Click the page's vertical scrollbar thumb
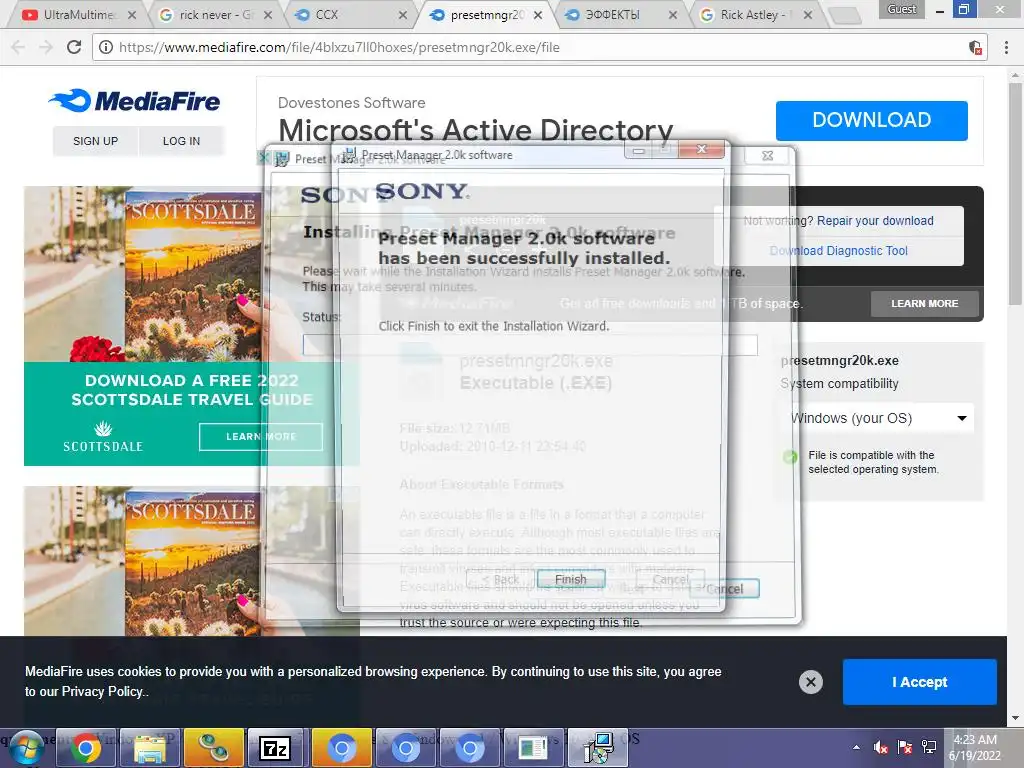This screenshot has height=768, width=1024. point(1015,193)
